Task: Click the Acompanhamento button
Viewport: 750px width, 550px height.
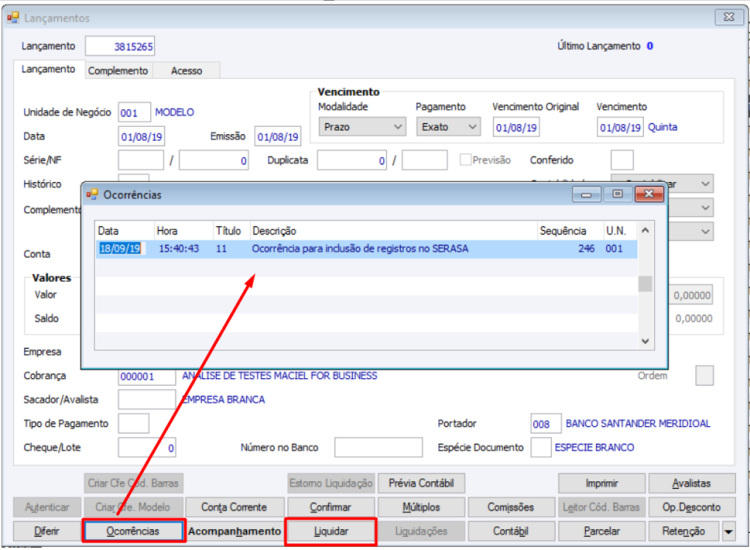Action: [x=234, y=531]
